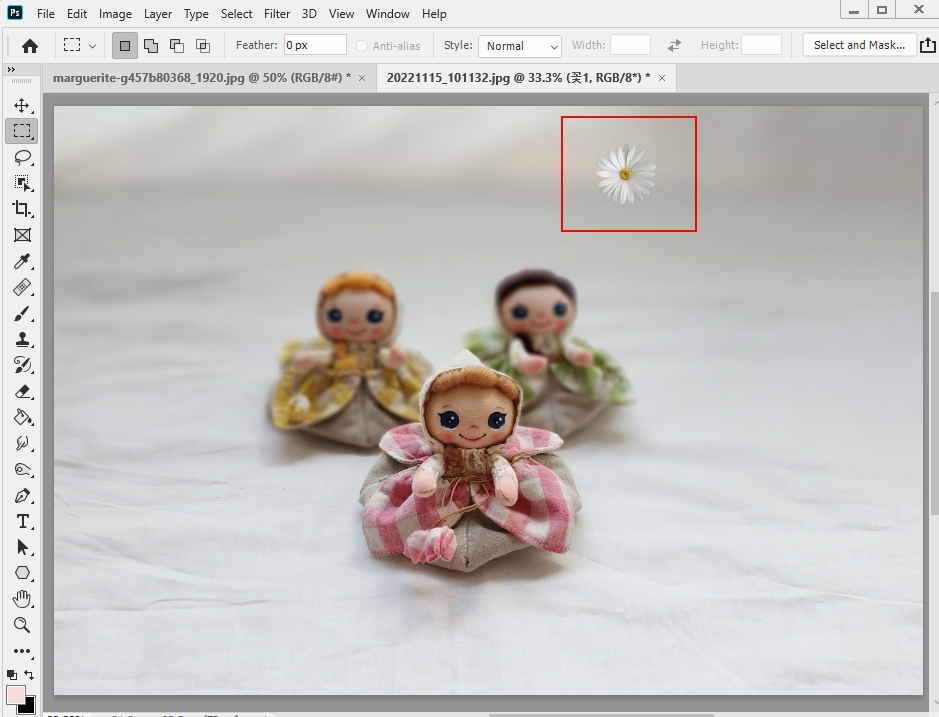939x717 pixels.
Task: Open the background color picker swatch
Action: pos(28,707)
